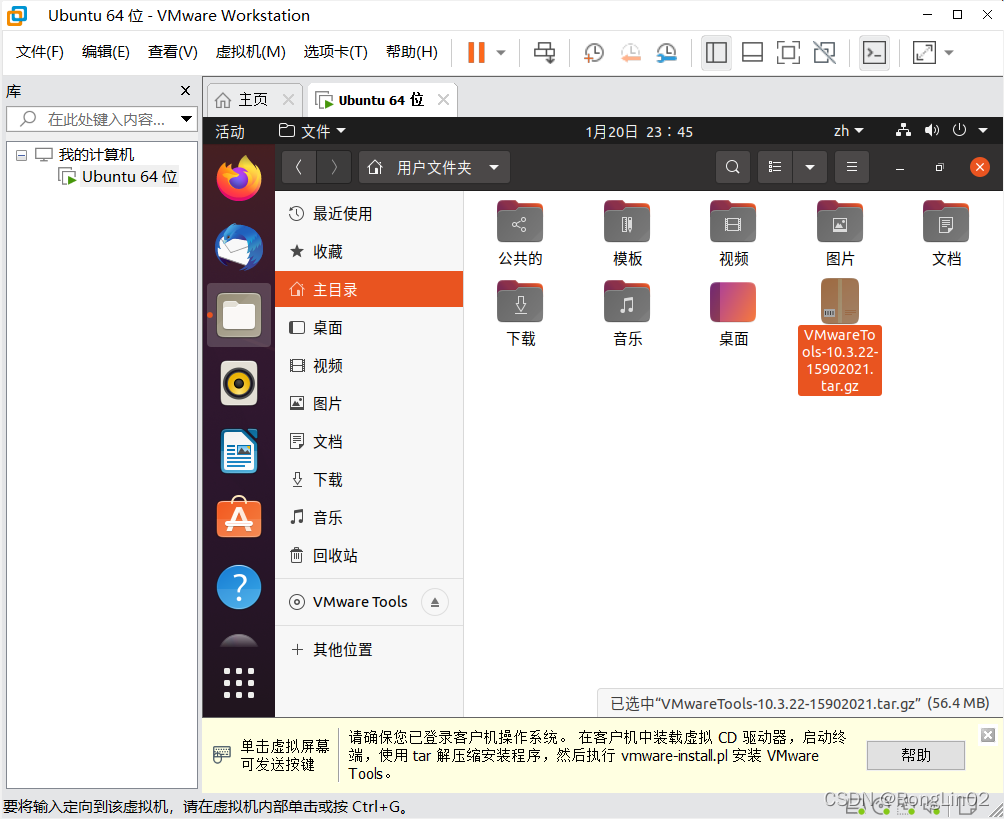Open the 文件 app menu in top bar
The height and width of the screenshot is (819, 1004).
click(x=312, y=131)
